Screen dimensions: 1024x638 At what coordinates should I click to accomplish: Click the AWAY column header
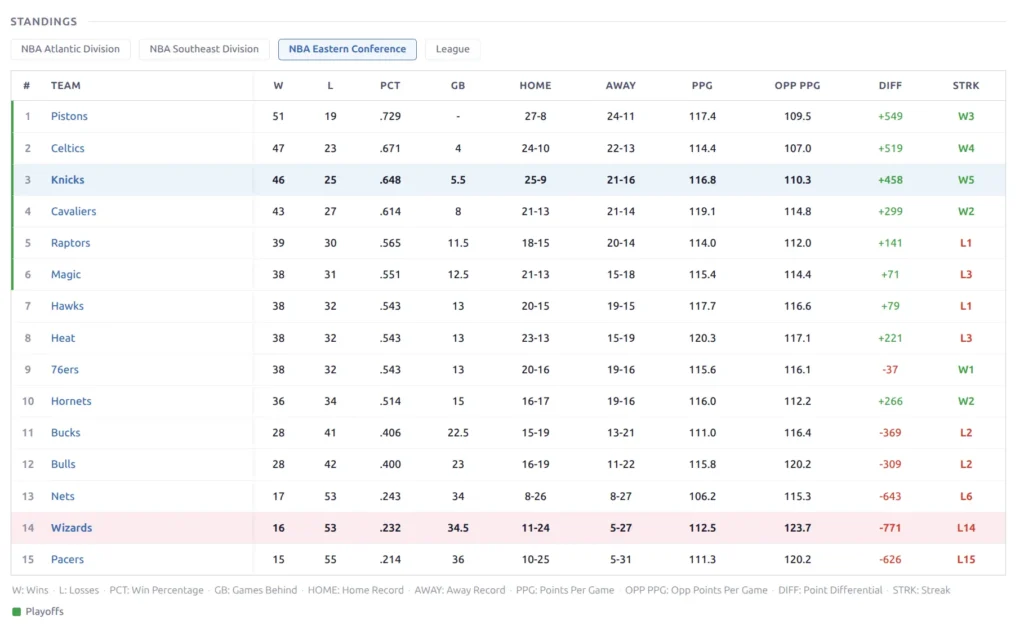(620, 86)
